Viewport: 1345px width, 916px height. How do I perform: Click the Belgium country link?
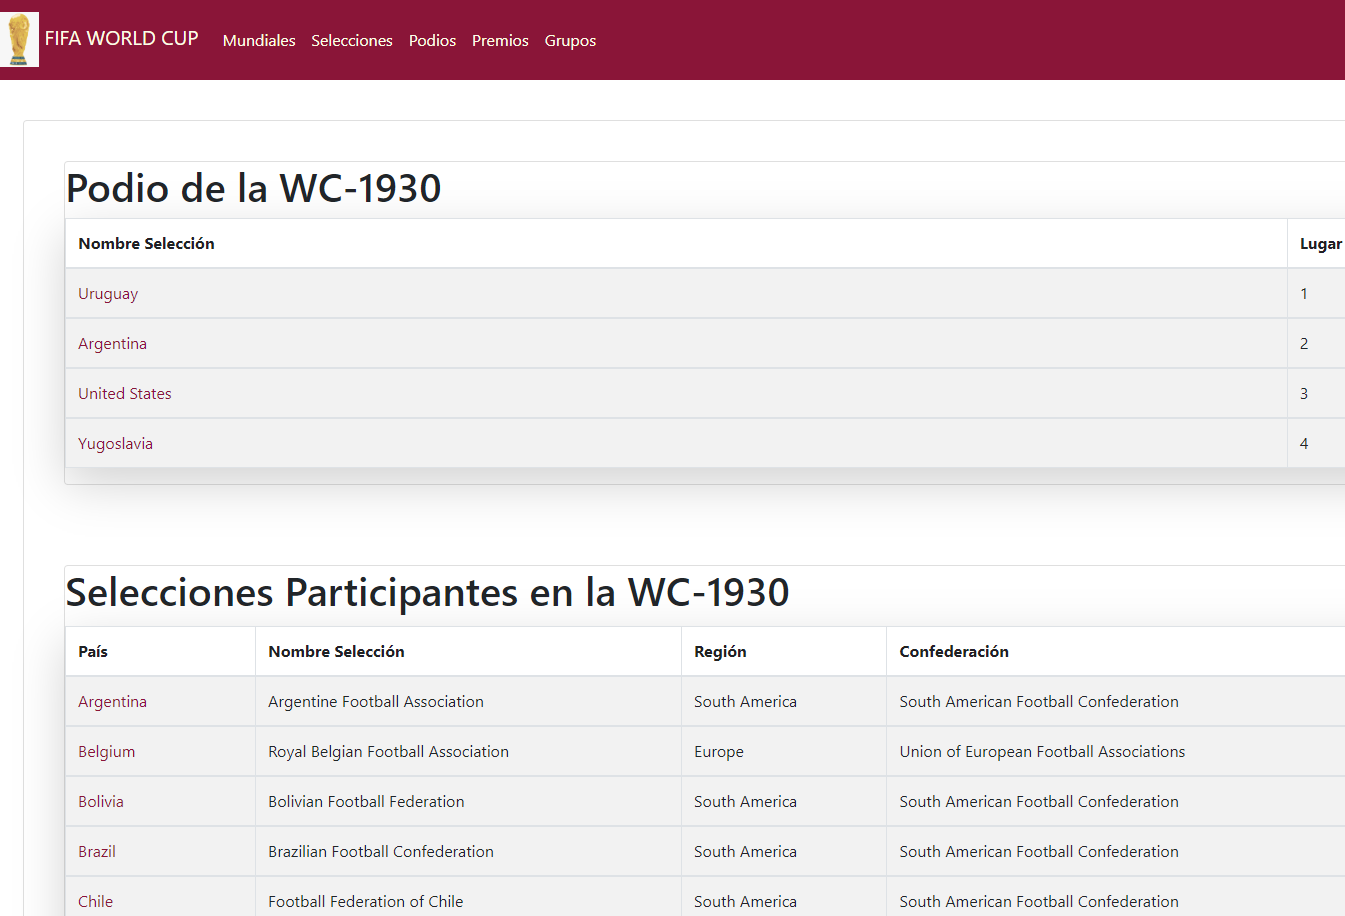click(106, 752)
